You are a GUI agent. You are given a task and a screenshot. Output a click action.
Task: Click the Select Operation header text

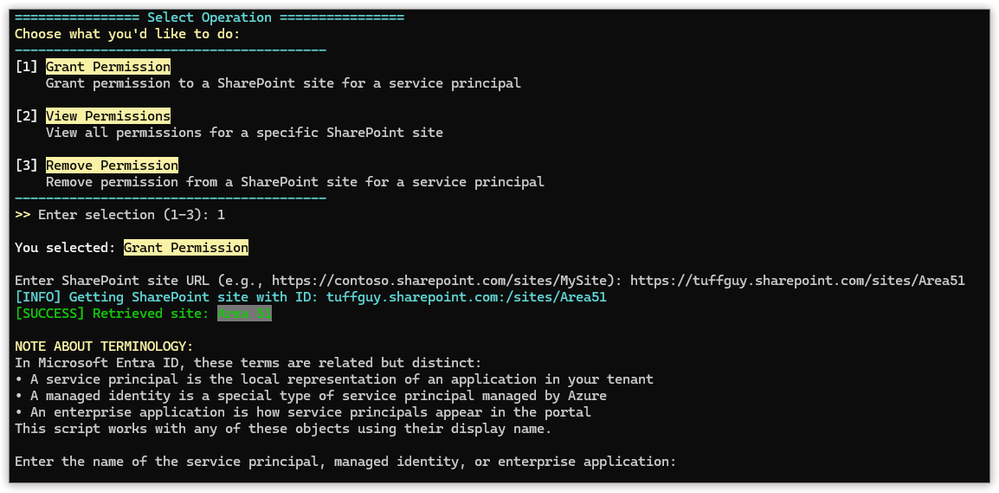(x=209, y=18)
